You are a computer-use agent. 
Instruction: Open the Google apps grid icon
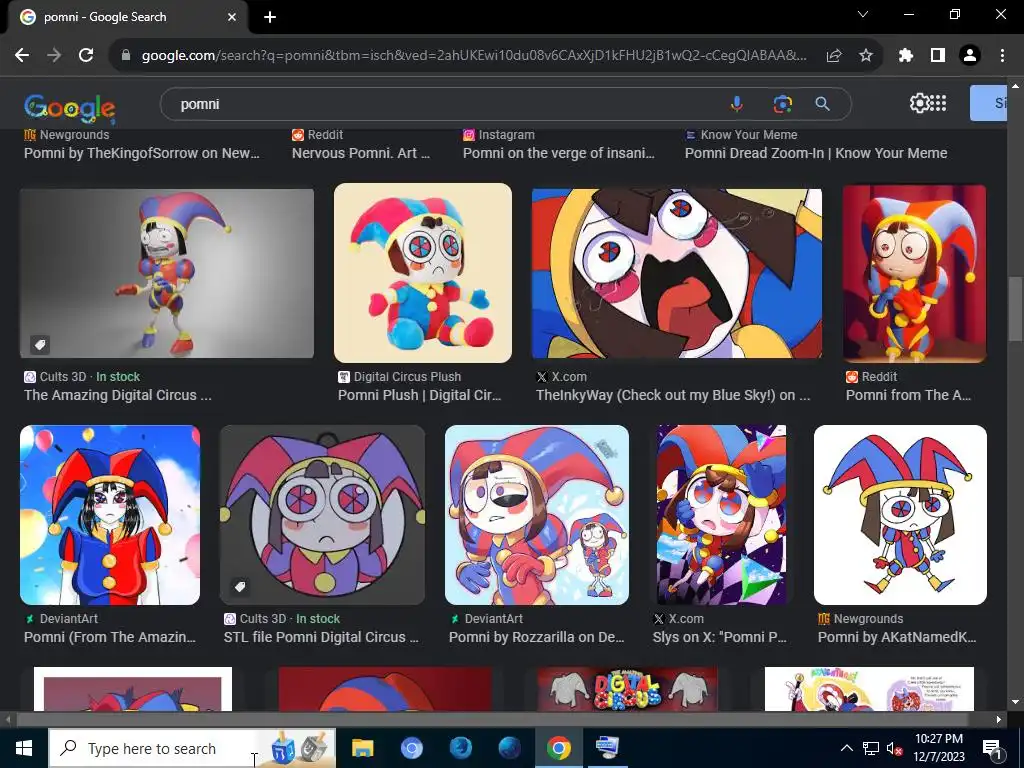pyautogui.click(x=938, y=103)
